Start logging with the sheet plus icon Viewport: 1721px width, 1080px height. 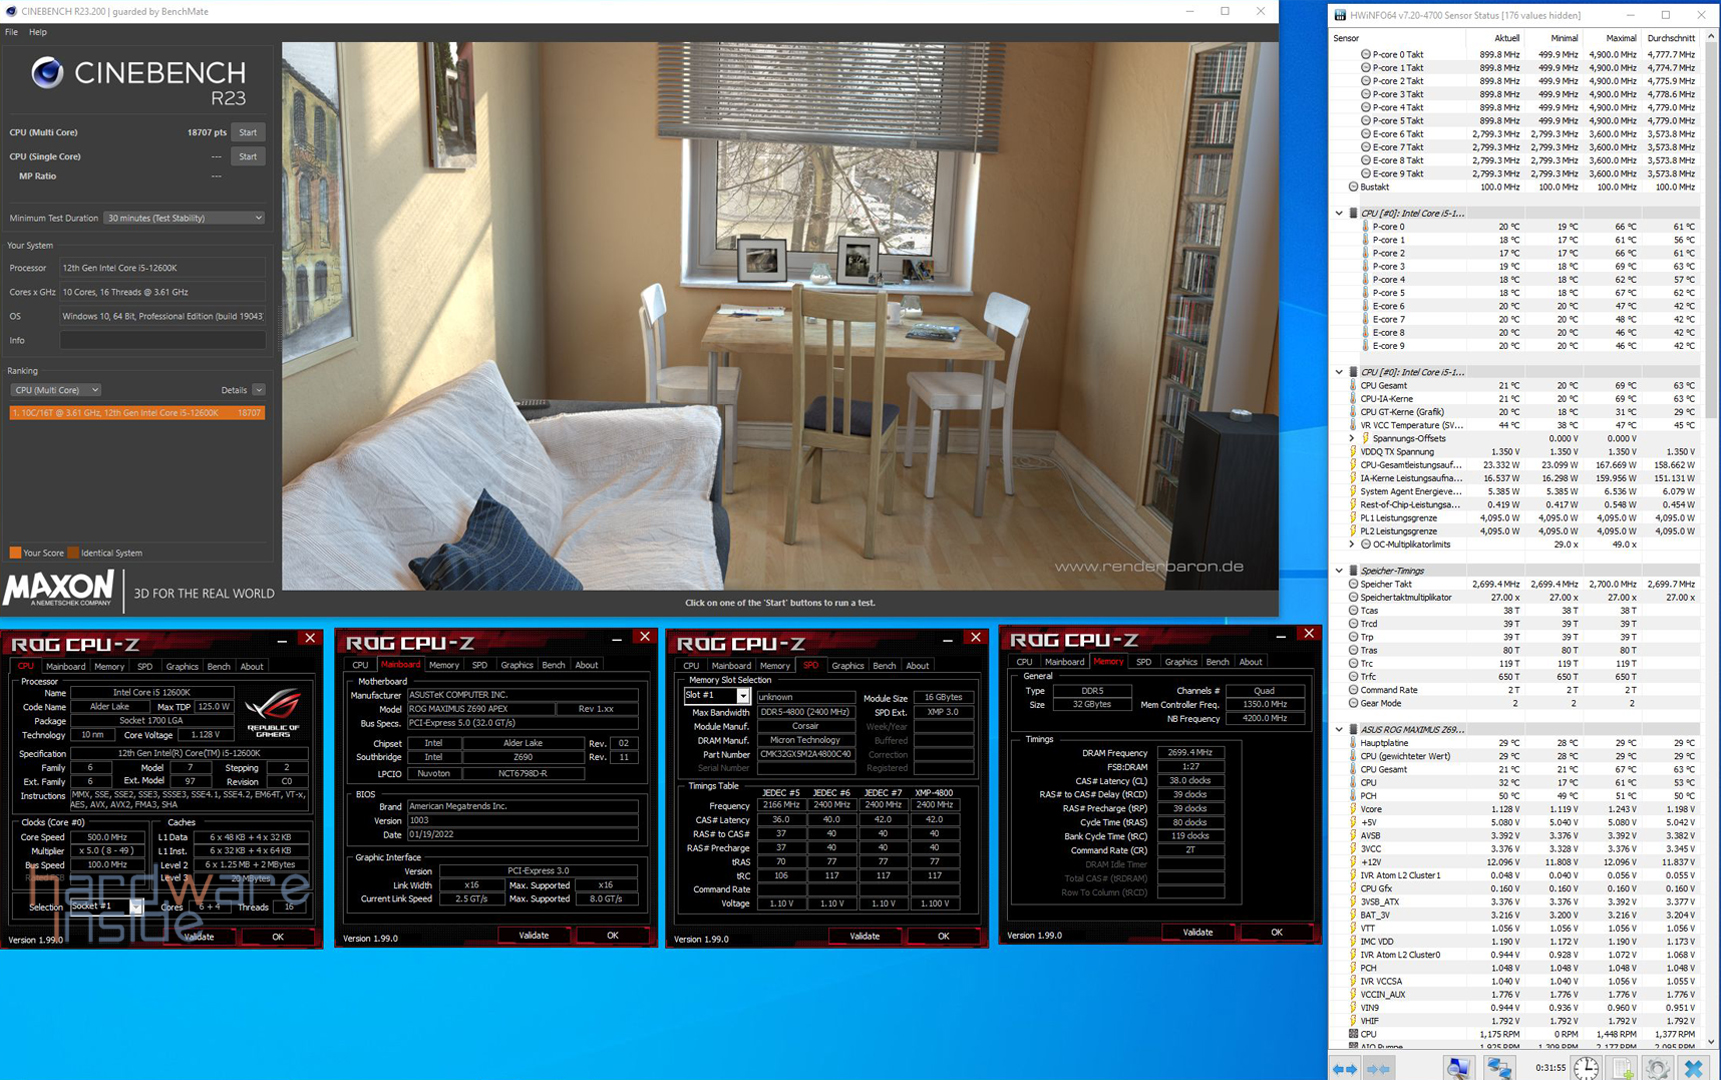click(x=1622, y=1068)
